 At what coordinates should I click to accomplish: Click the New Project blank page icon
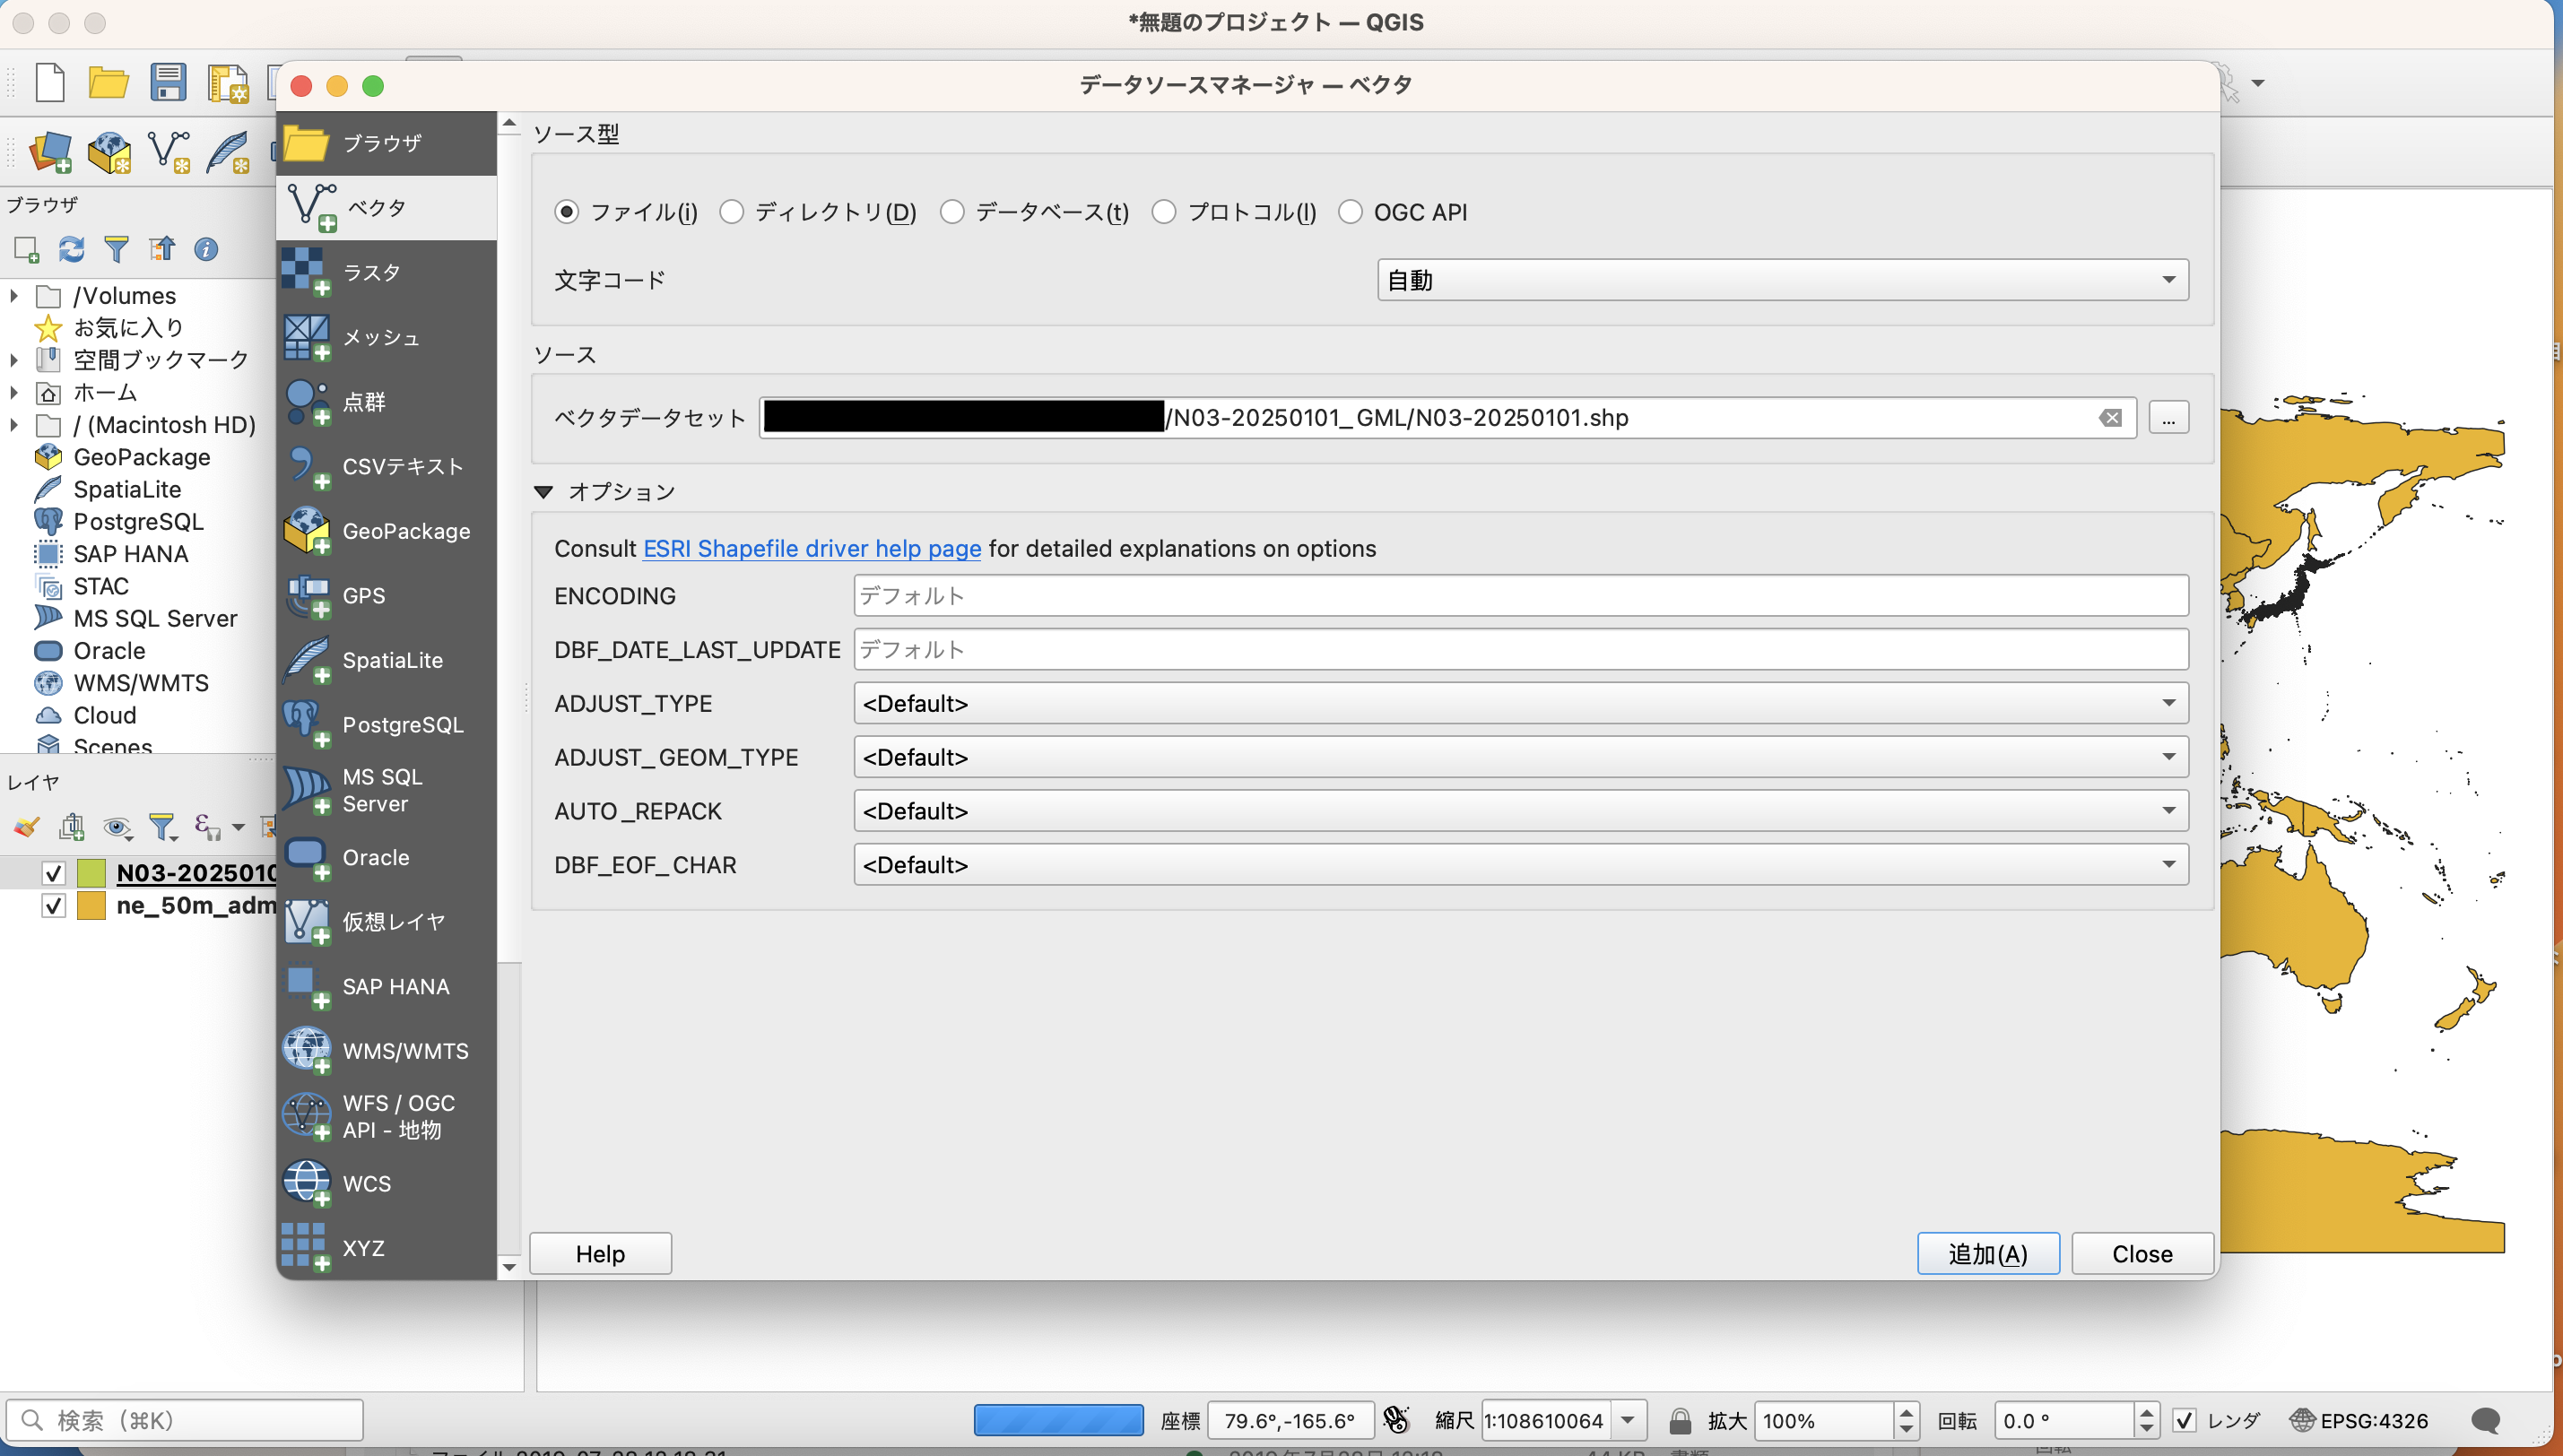point(49,82)
